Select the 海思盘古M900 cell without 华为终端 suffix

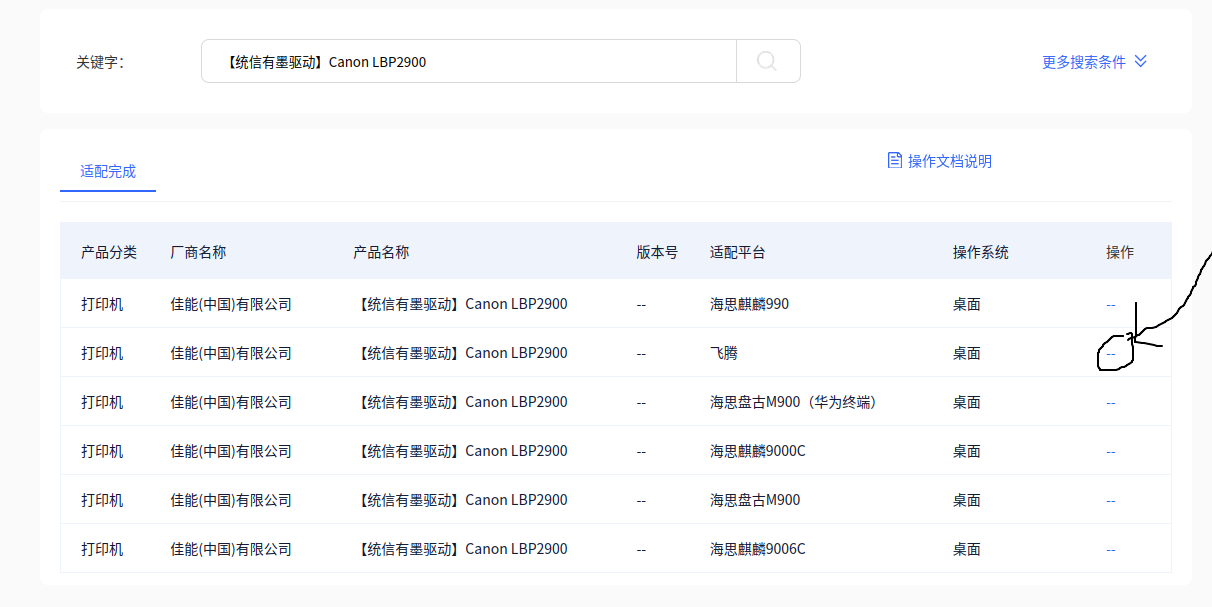pyautogui.click(x=755, y=500)
